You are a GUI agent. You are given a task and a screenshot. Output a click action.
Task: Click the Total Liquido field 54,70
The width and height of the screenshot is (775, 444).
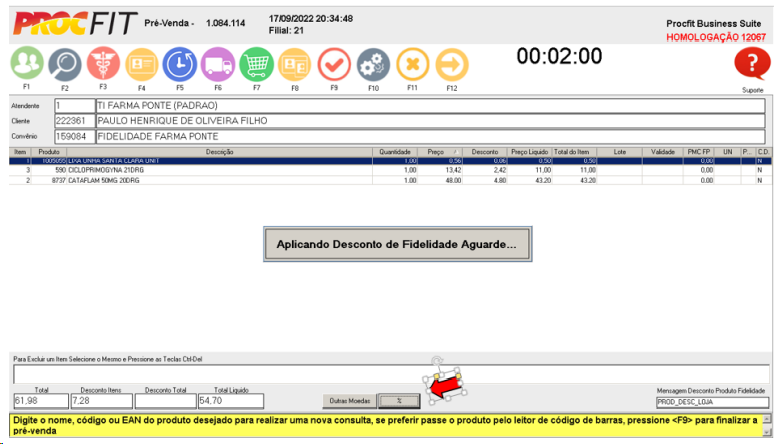(x=231, y=401)
